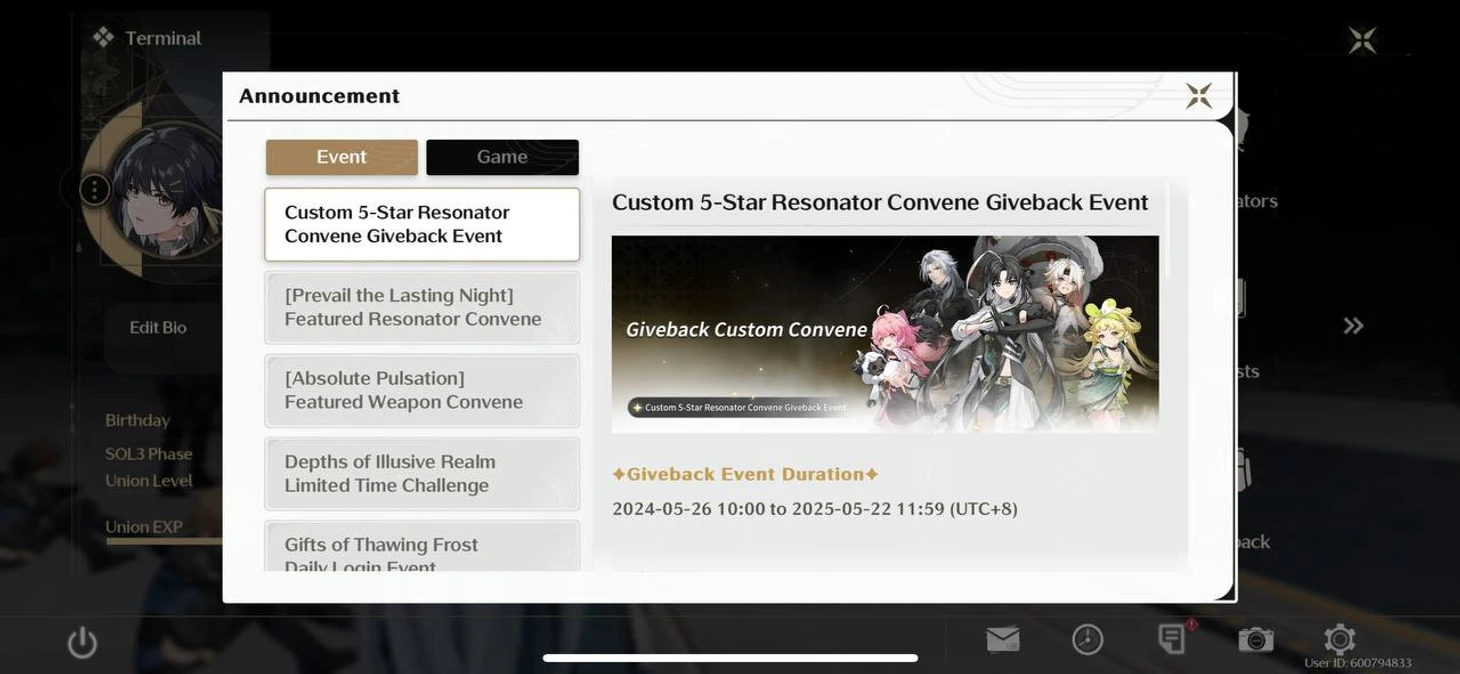
Task: Open the camera photo mode icon
Action: coord(1255,639)
